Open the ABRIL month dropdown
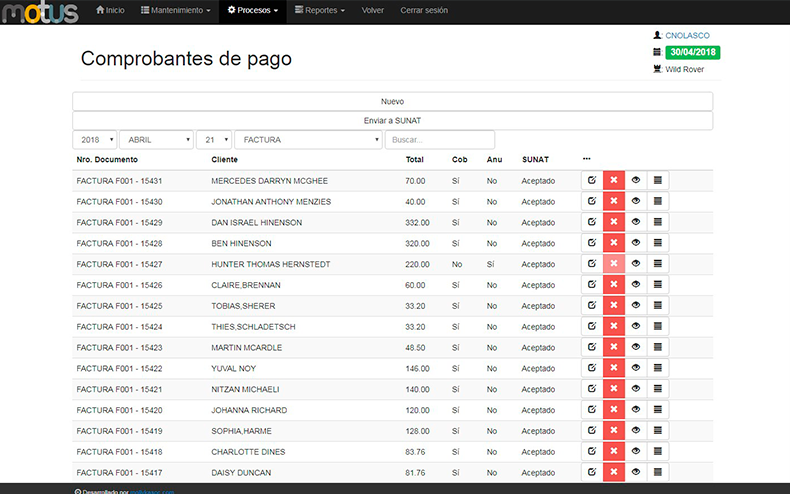790x494 pixels. [x=156, y=140]
